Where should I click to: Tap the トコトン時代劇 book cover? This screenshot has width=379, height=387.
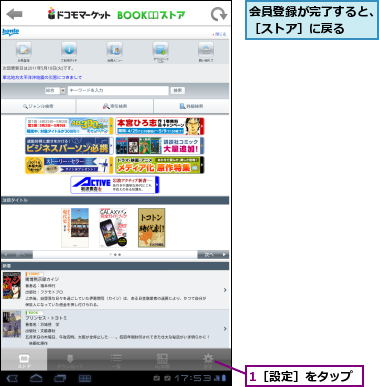[152, 228]
